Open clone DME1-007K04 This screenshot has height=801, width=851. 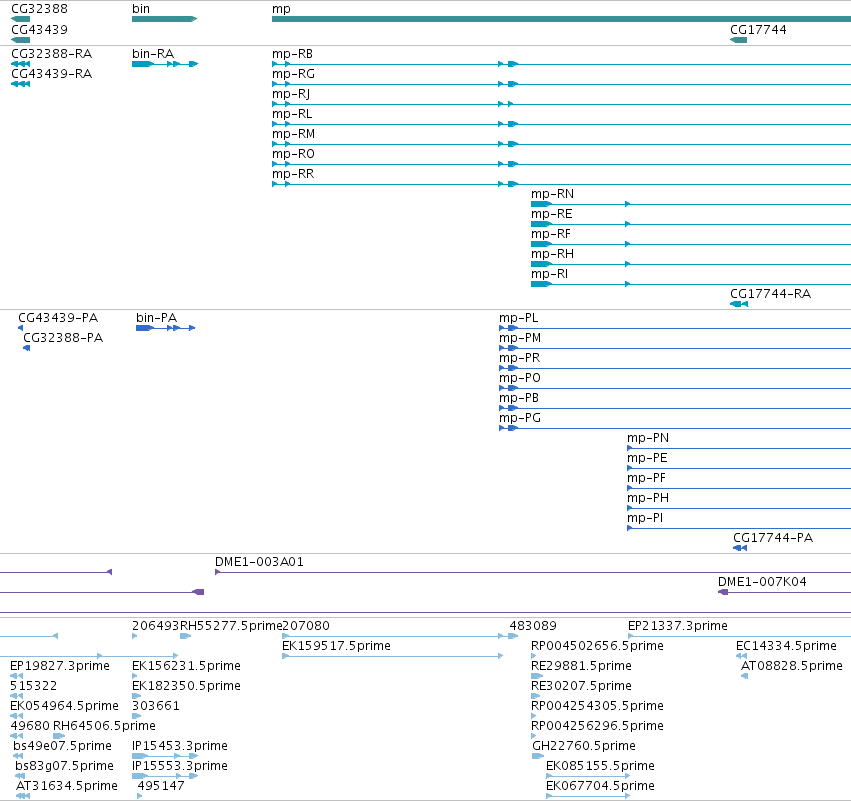pos(762,582)
